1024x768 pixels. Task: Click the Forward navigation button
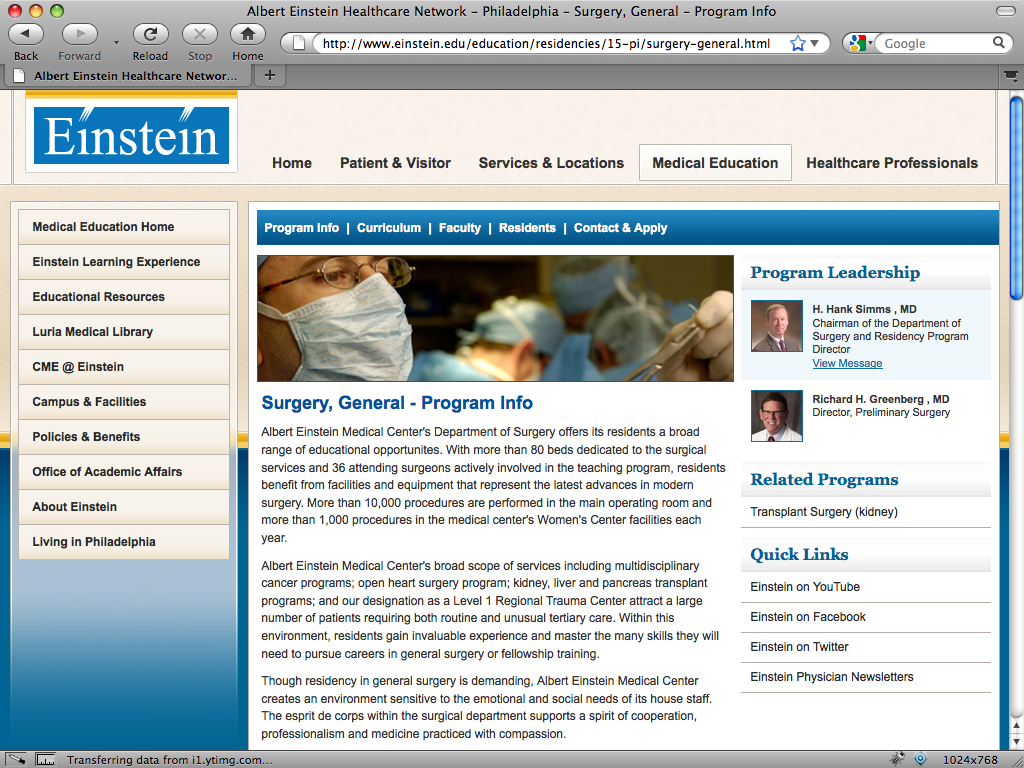coord(80,34)
